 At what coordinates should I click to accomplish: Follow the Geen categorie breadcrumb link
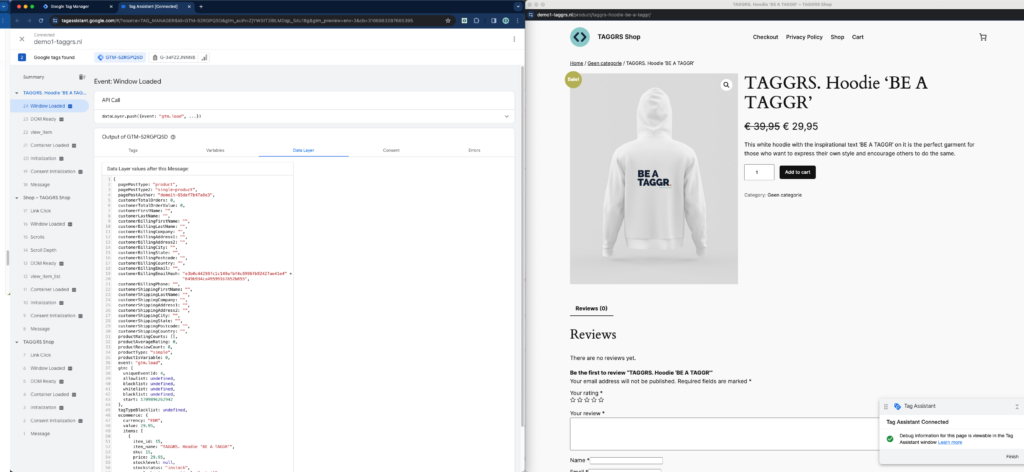605,63
